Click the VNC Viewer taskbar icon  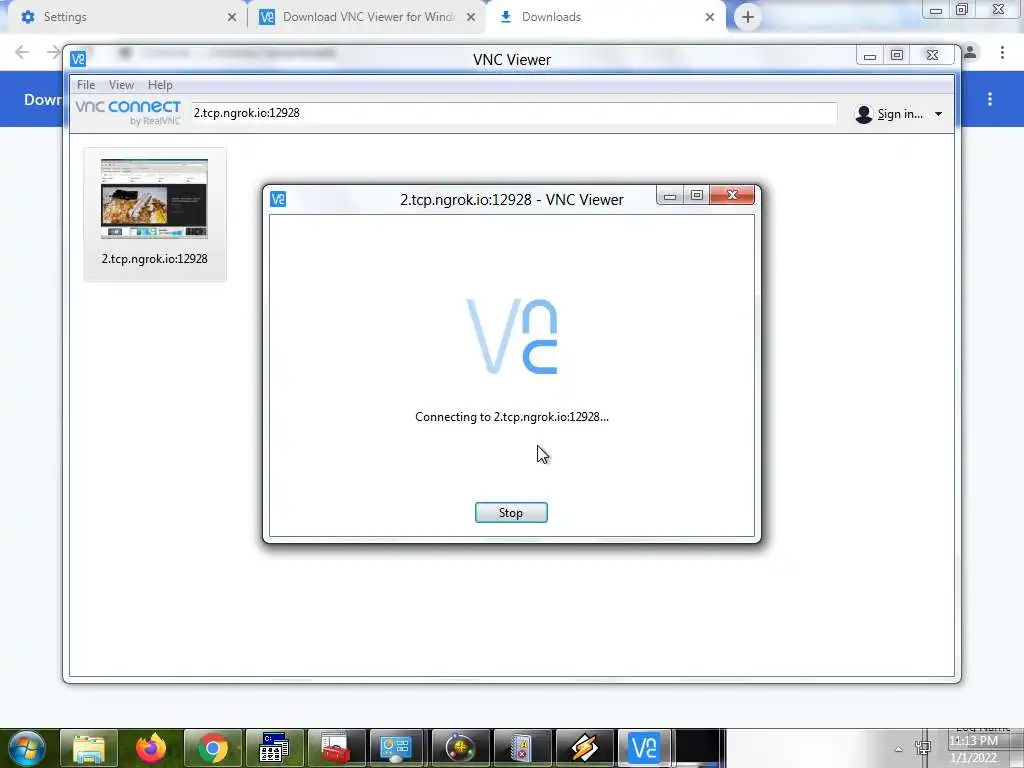click(x=644, y=748)
